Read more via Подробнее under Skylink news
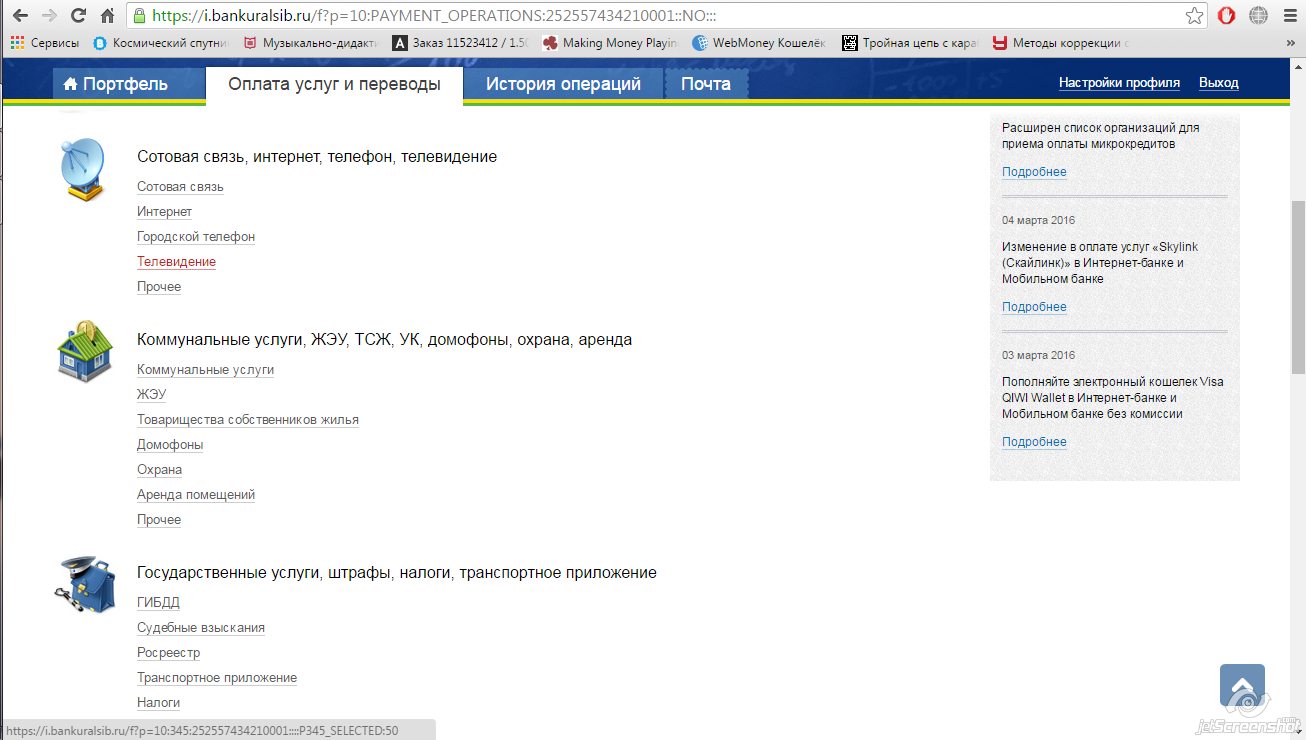This screenshot has height=740, width=1306. coord(1034,307)
